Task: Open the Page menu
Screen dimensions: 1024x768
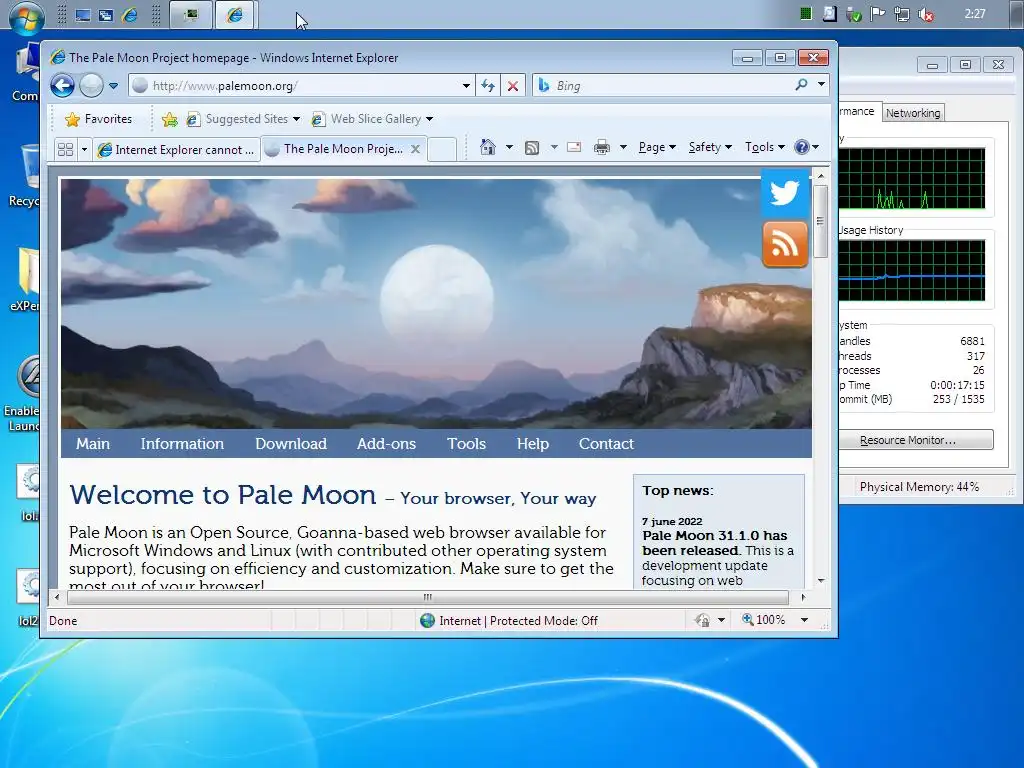Action: [x=657, y=147]
